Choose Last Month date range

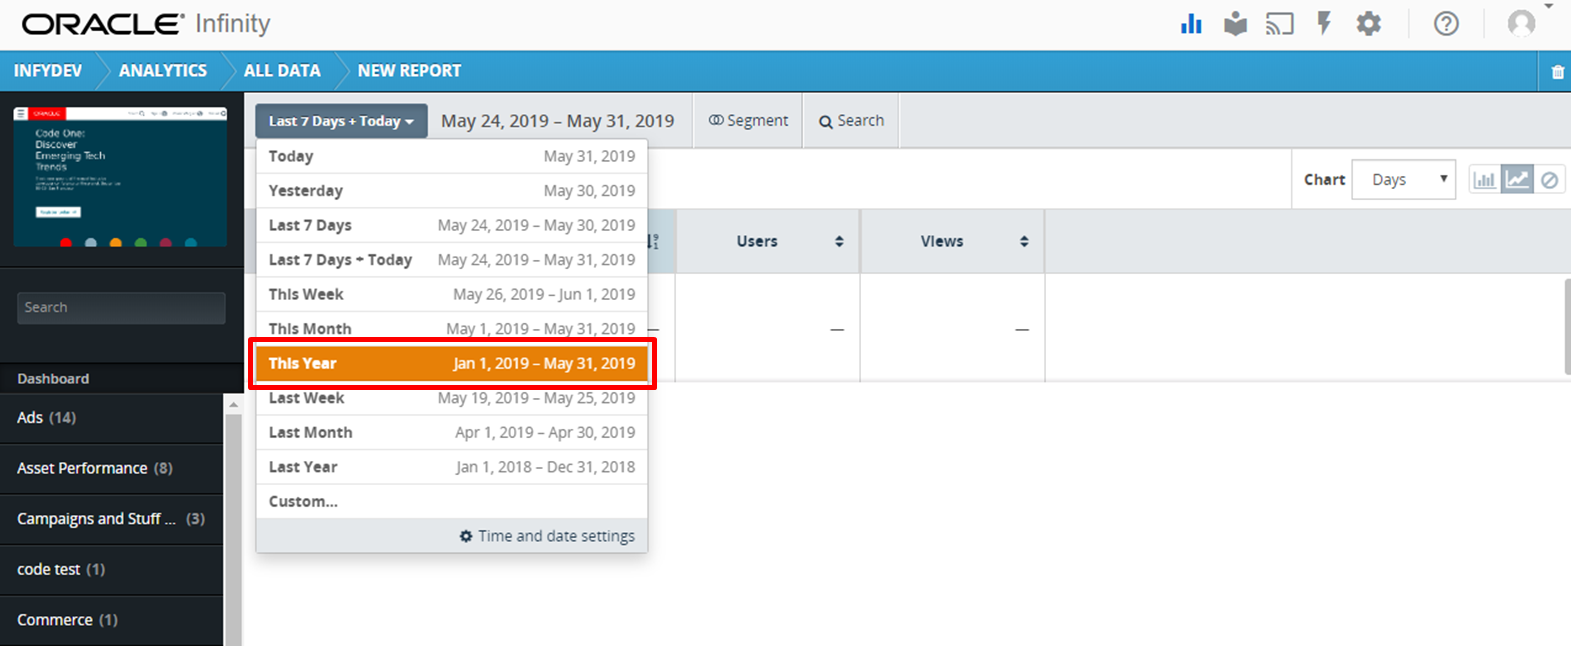pyautogui.click(x=452, y=432)
